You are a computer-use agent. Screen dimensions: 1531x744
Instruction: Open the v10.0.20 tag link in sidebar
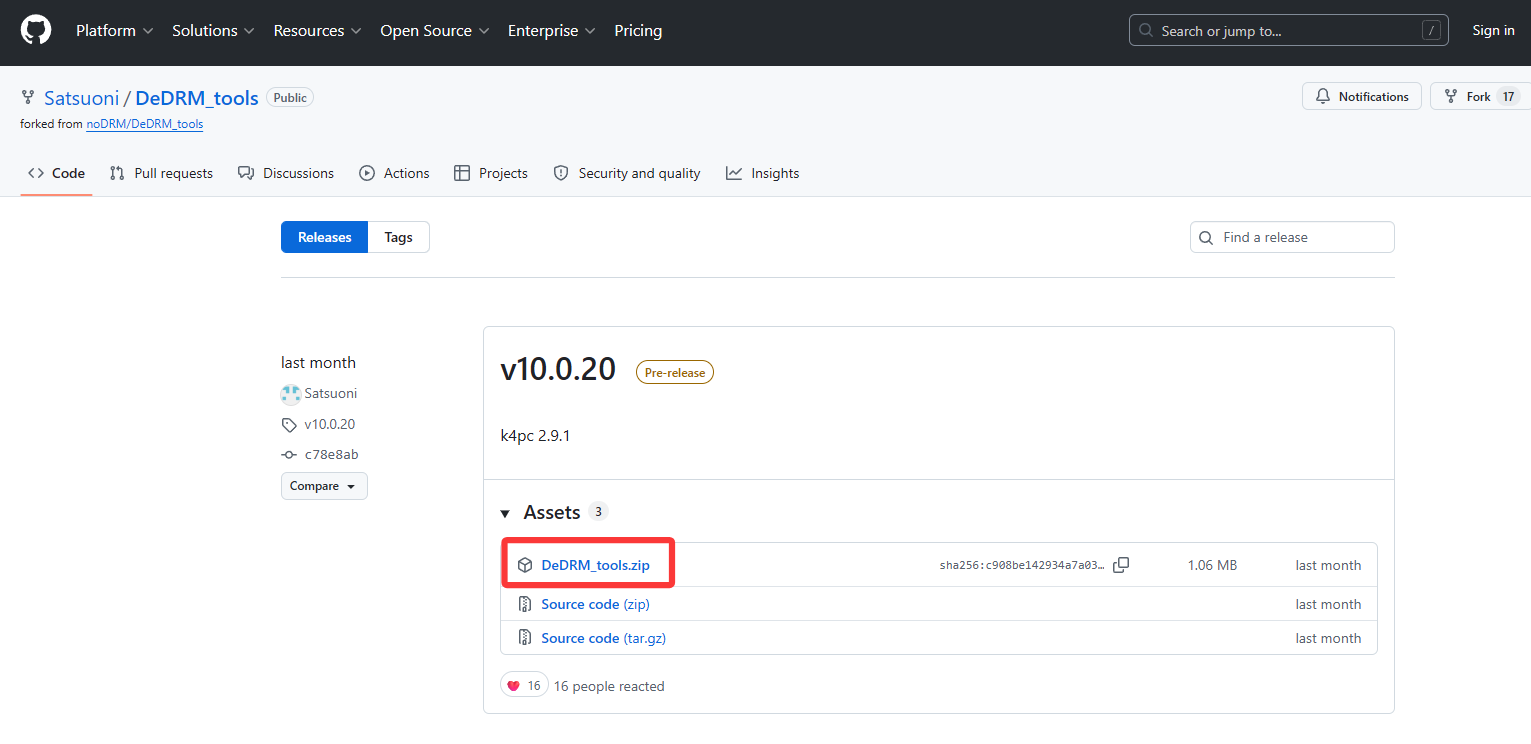330,425
